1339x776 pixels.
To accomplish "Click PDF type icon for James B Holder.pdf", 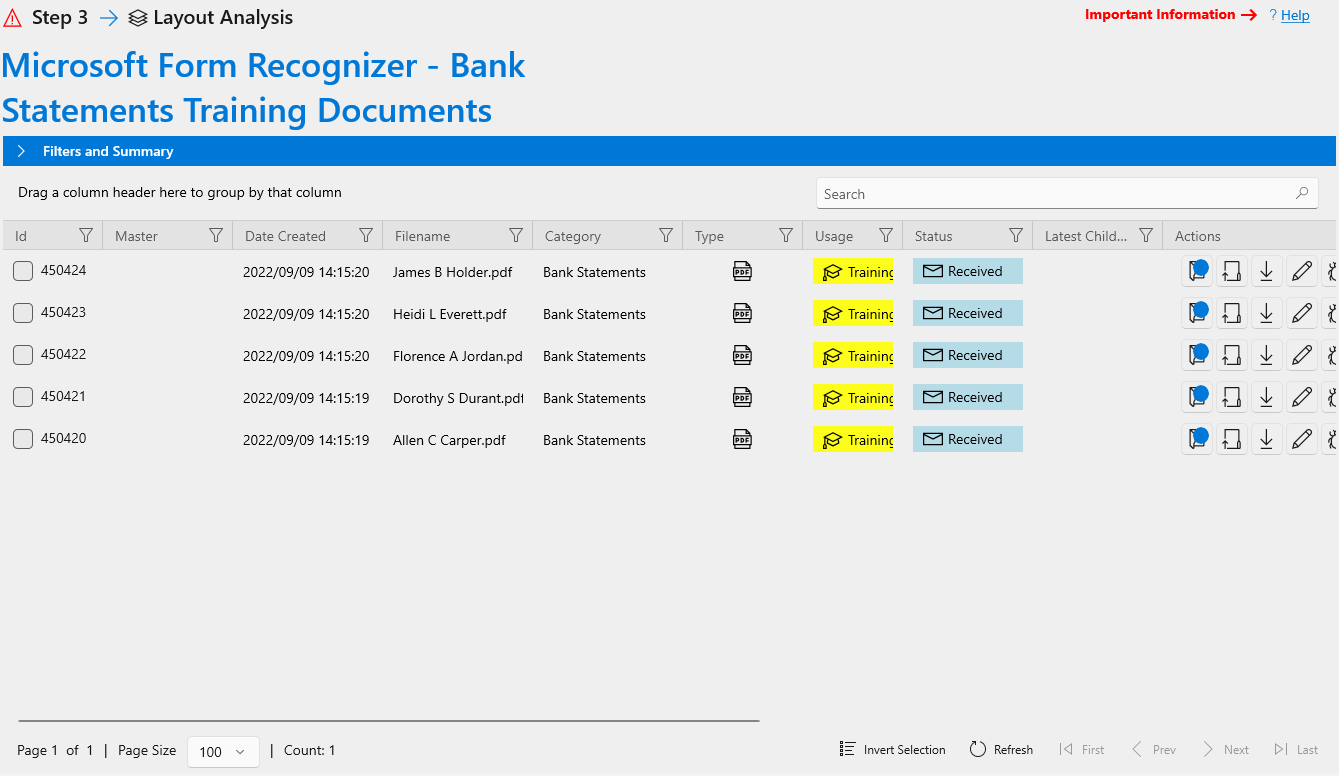I will pos(742,271).
